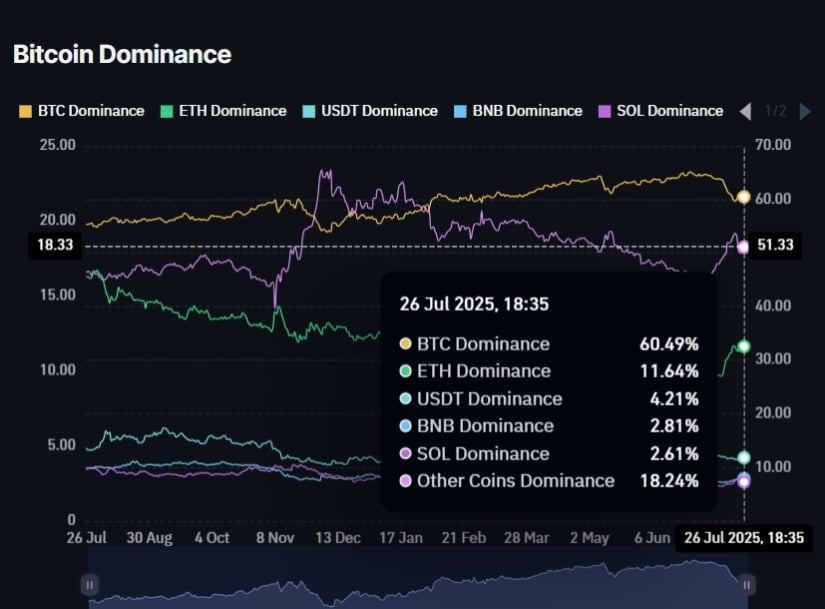Click the 8 Nov x-axis label
This screenshot has height=609, width=825.
coord(275,538)
